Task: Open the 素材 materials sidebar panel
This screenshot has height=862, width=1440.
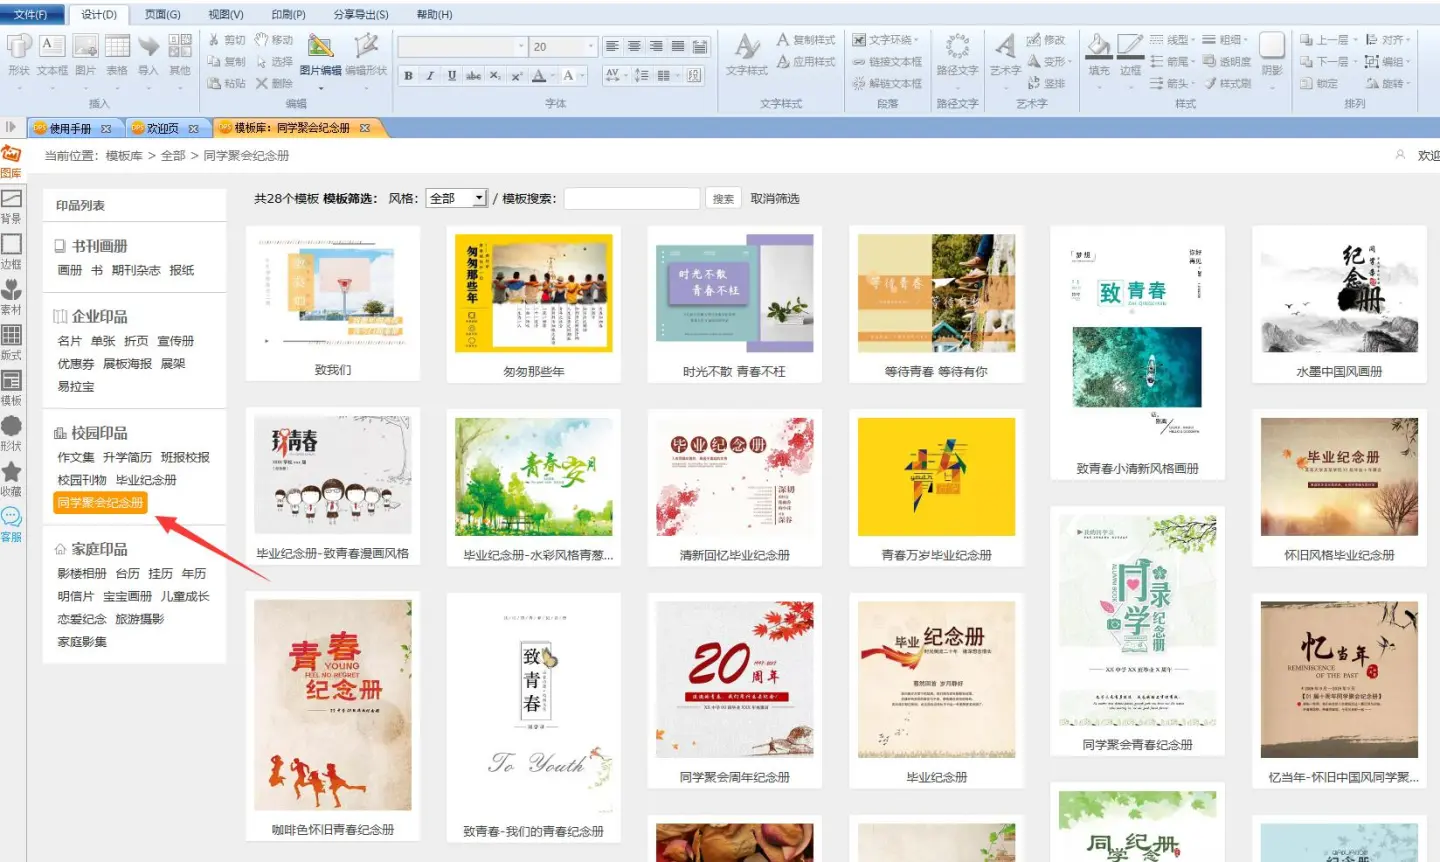Action: click(x=11, y=296)
